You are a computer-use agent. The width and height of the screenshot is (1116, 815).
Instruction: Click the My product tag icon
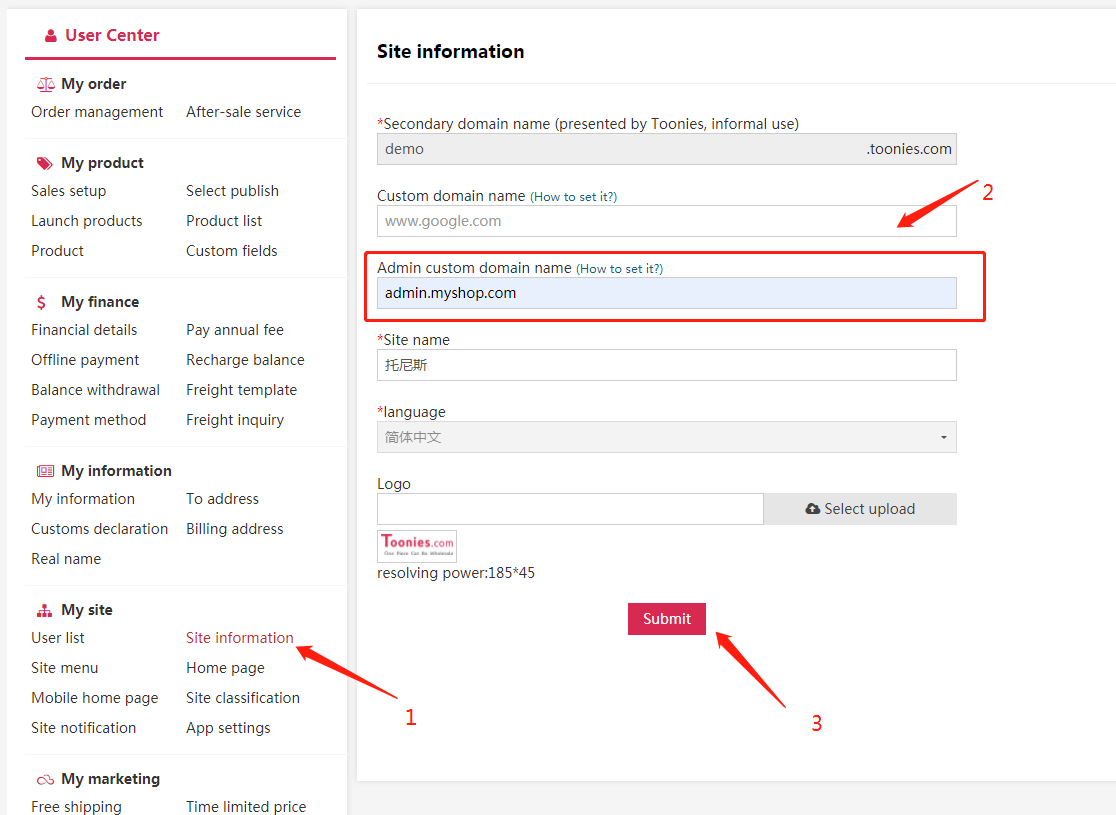[x=45, y=163]
